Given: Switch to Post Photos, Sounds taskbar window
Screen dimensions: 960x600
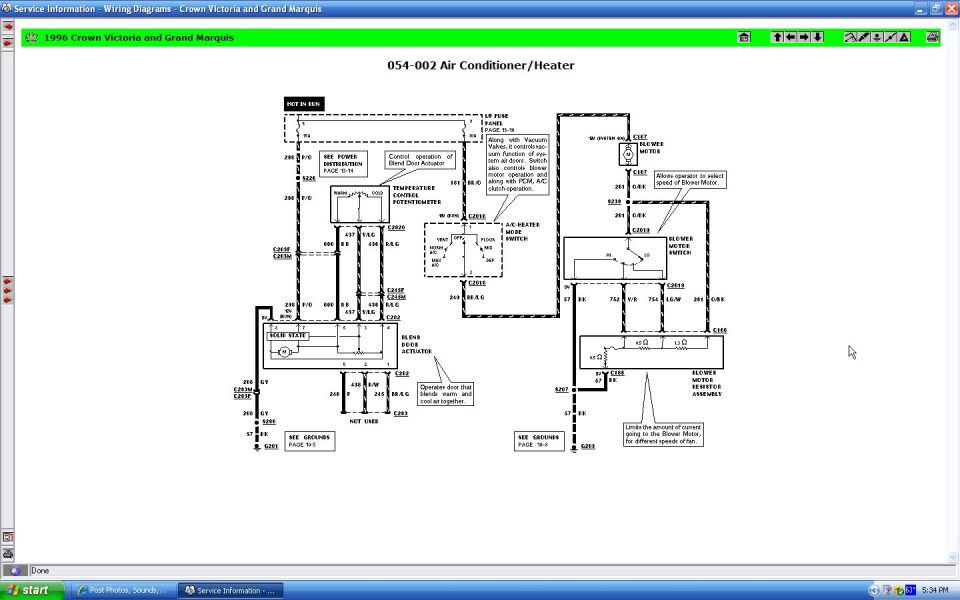Looking at the screenshot, I should tap(122, 590).
